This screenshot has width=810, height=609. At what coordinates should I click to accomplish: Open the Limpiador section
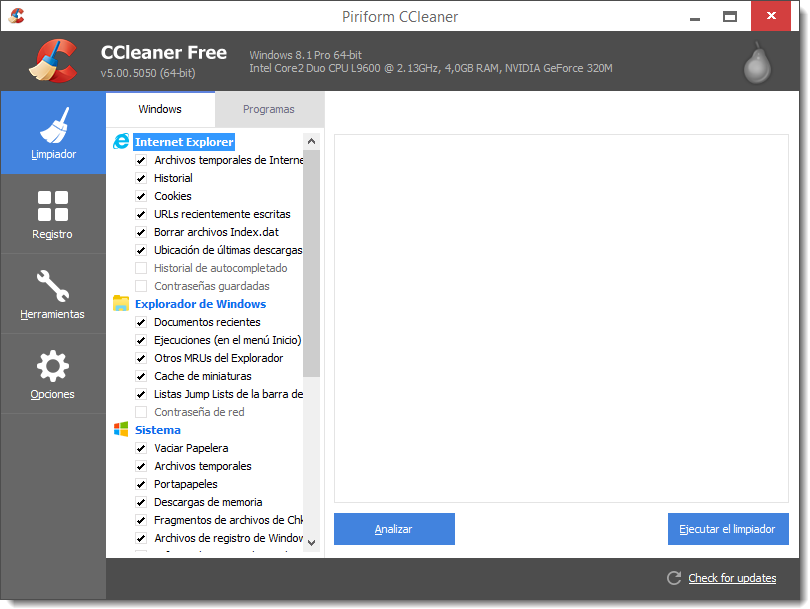53,133
